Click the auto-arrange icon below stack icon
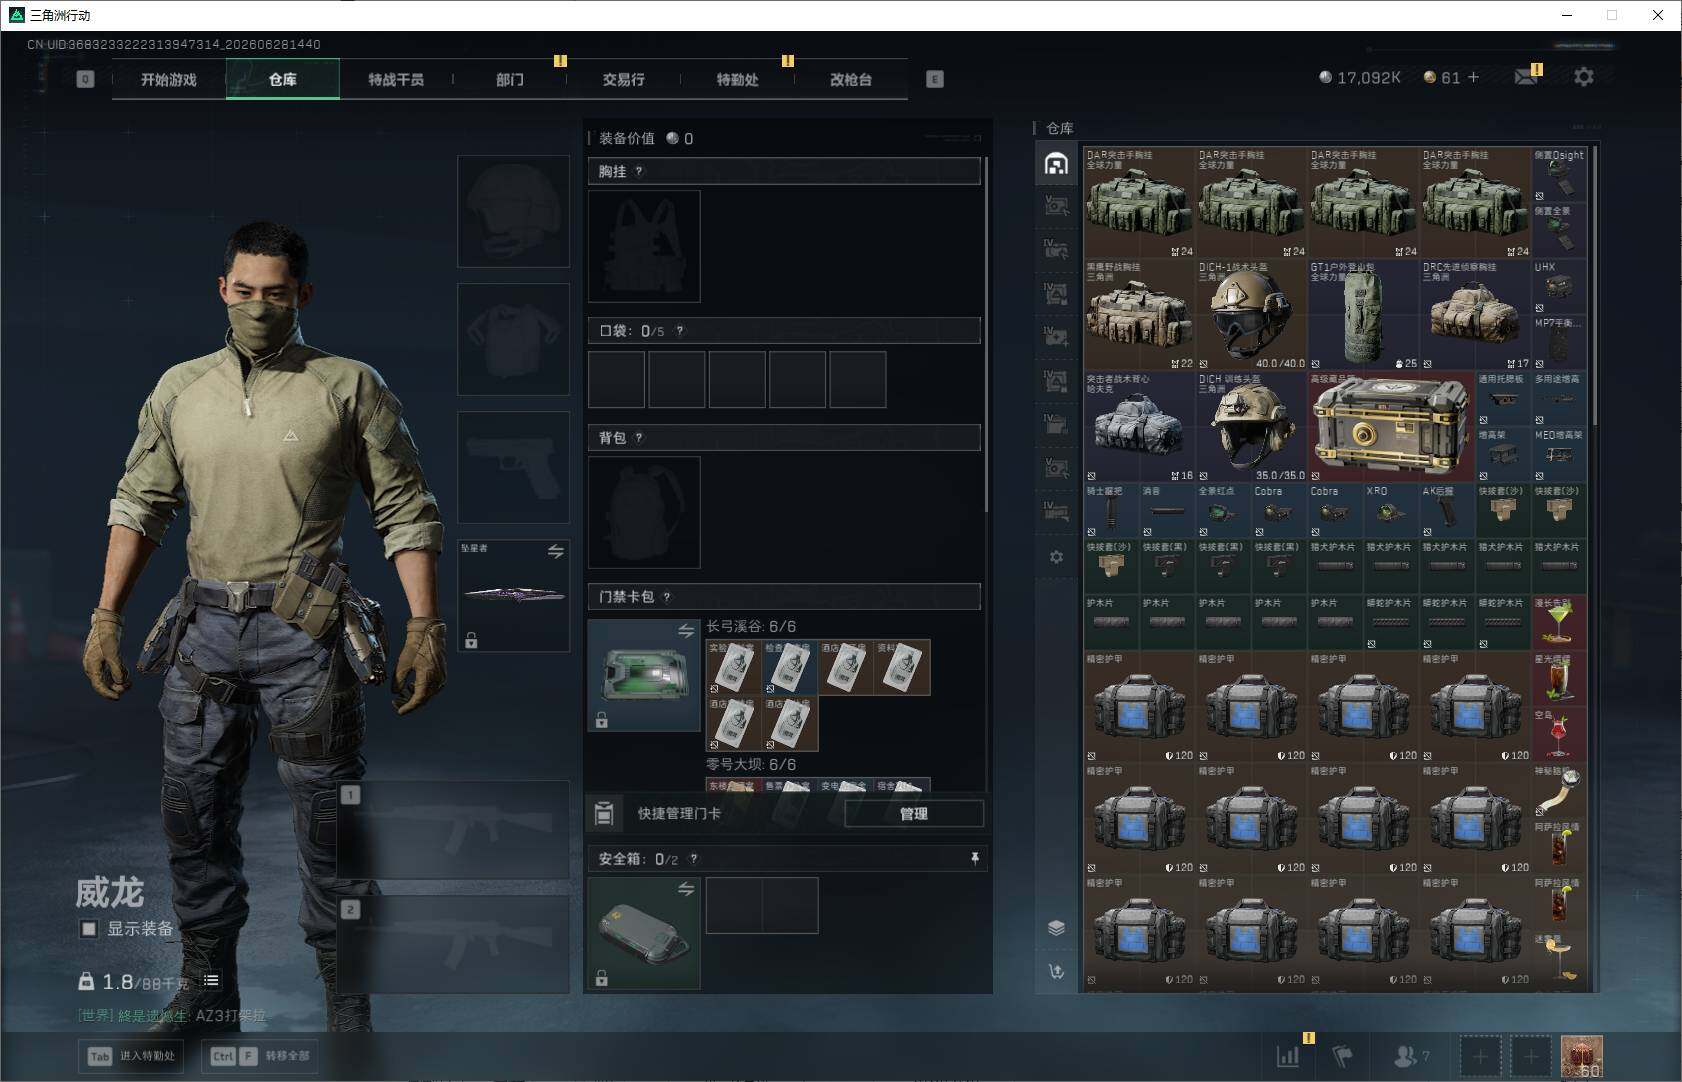This screenshot has height=1082, width=1682. click(1056, 971)
